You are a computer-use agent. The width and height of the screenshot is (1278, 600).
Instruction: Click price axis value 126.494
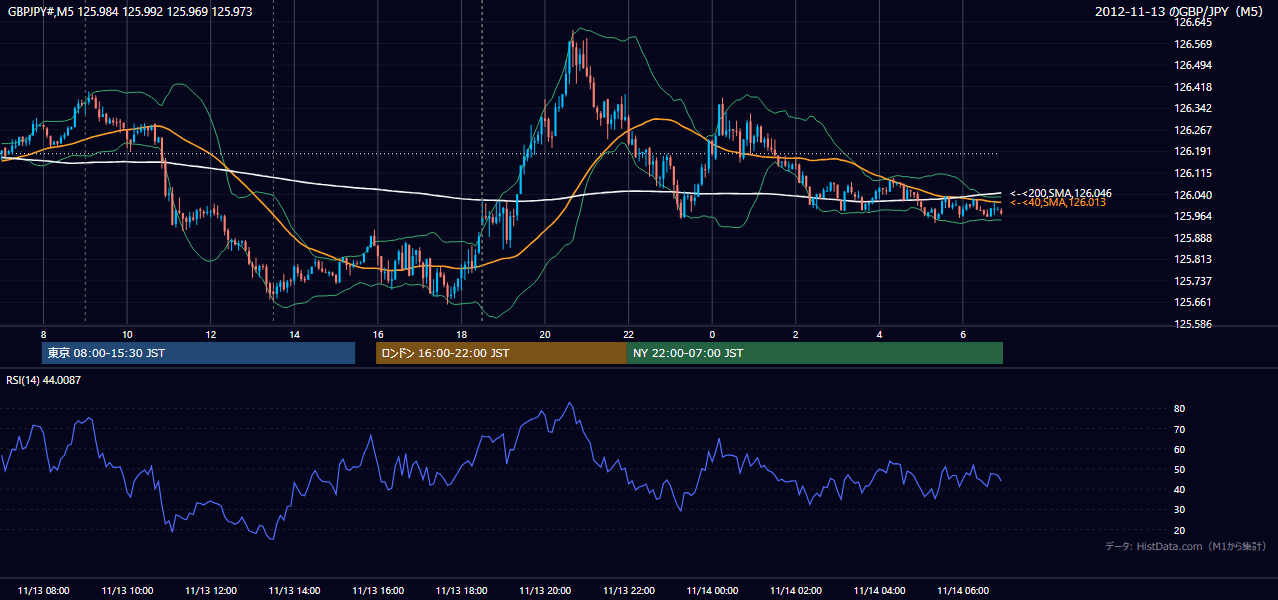point(1193,65)
